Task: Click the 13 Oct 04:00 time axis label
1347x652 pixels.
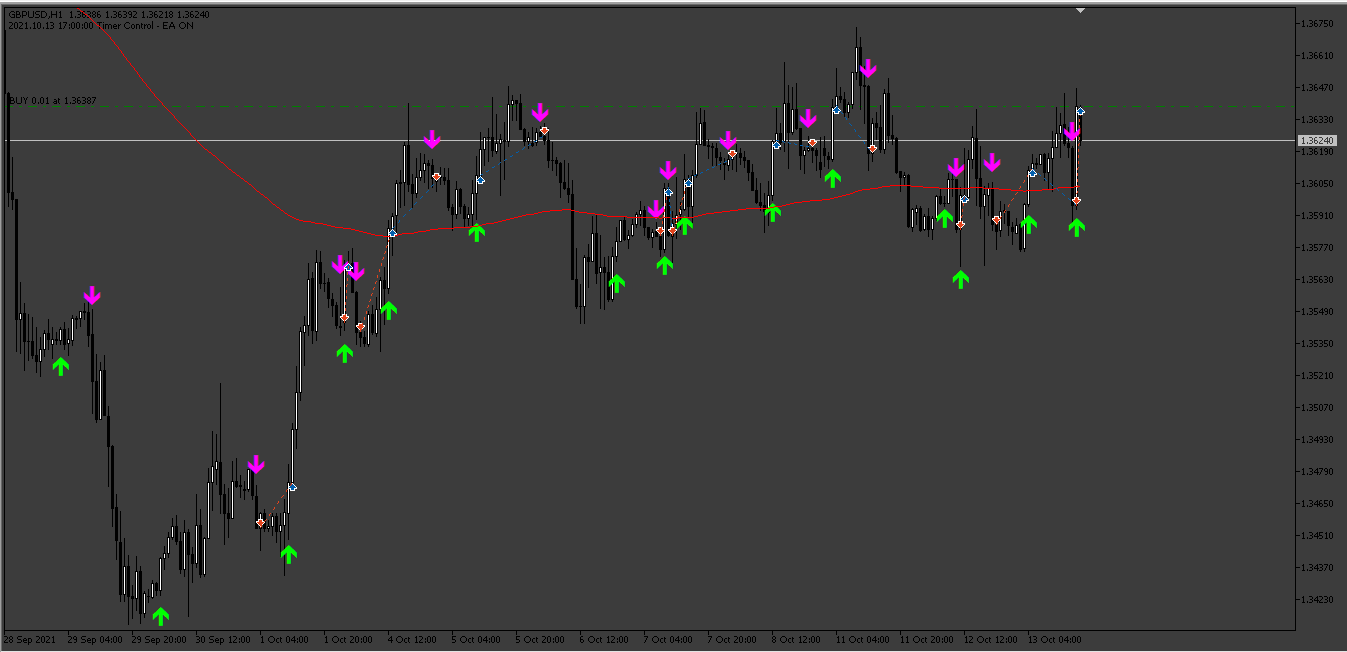Action: (x=1053, y=639)
